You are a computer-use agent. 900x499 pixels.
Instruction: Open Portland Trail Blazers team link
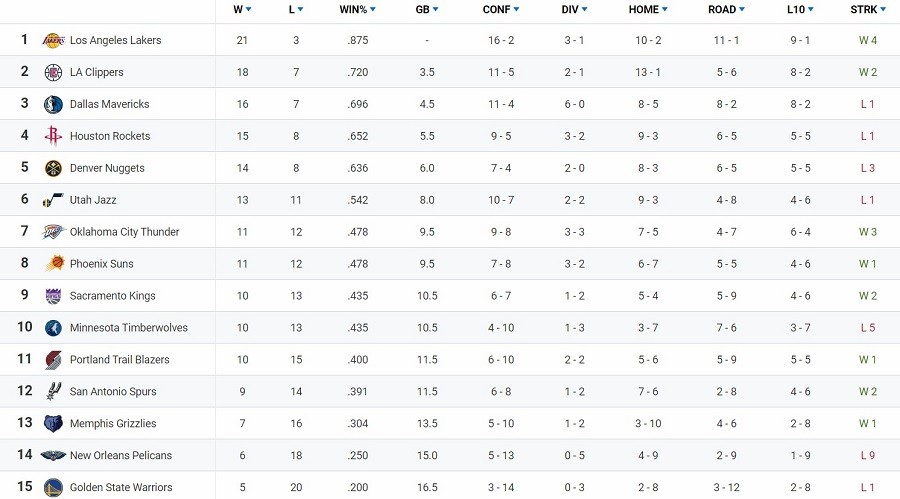click(x=119, y=359)
